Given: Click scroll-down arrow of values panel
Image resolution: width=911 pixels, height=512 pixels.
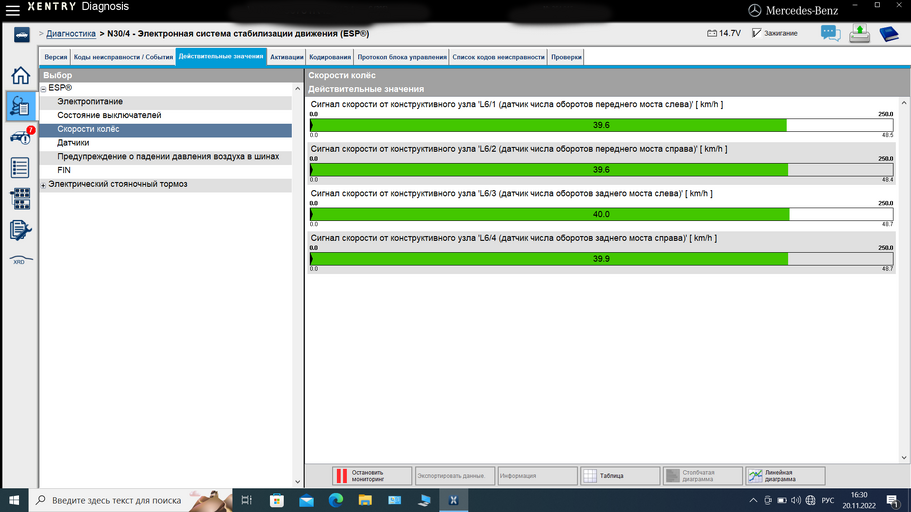Looking at the screenshot, I should click(904, 458).
